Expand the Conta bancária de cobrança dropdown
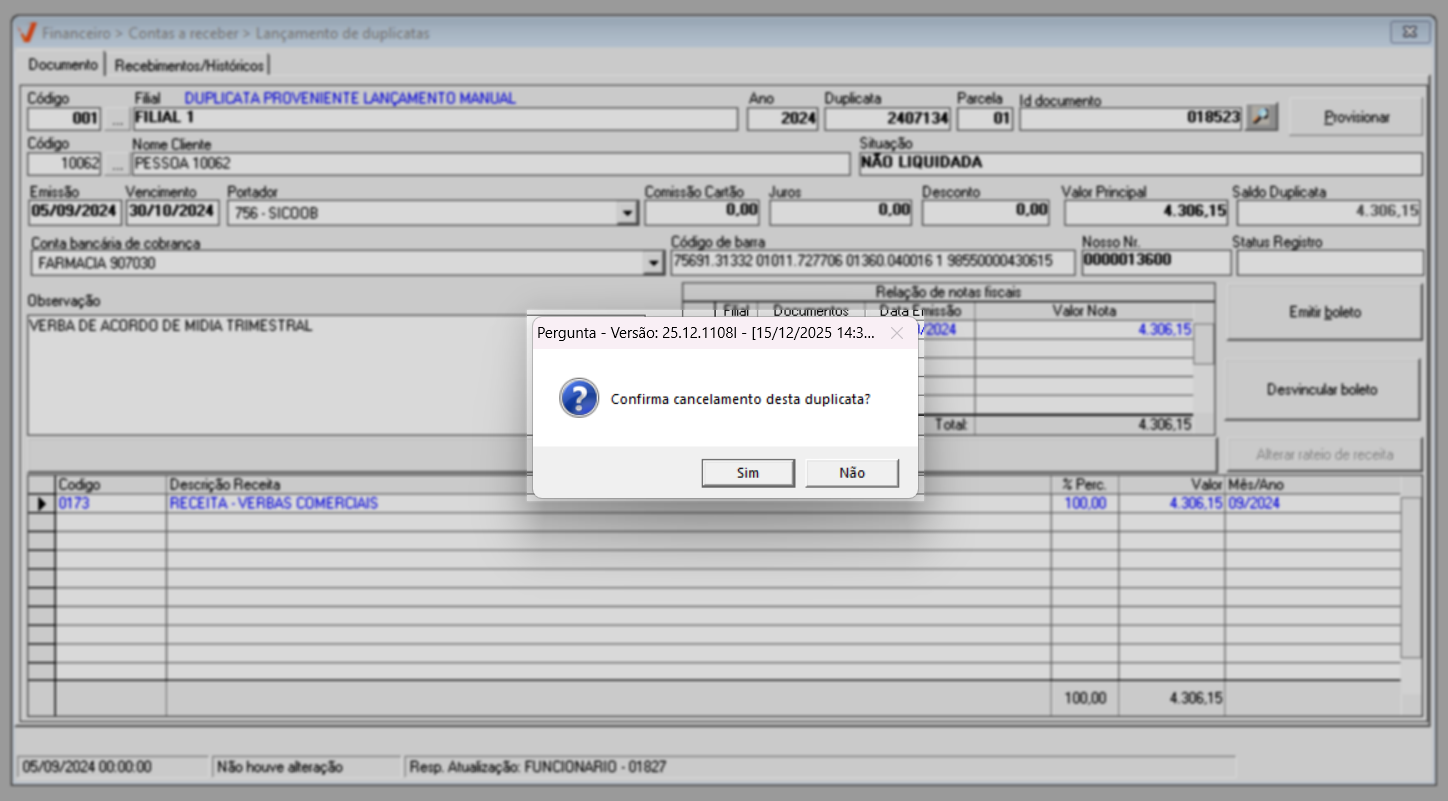Screen dimensions: 1448x801 (653, 263)
